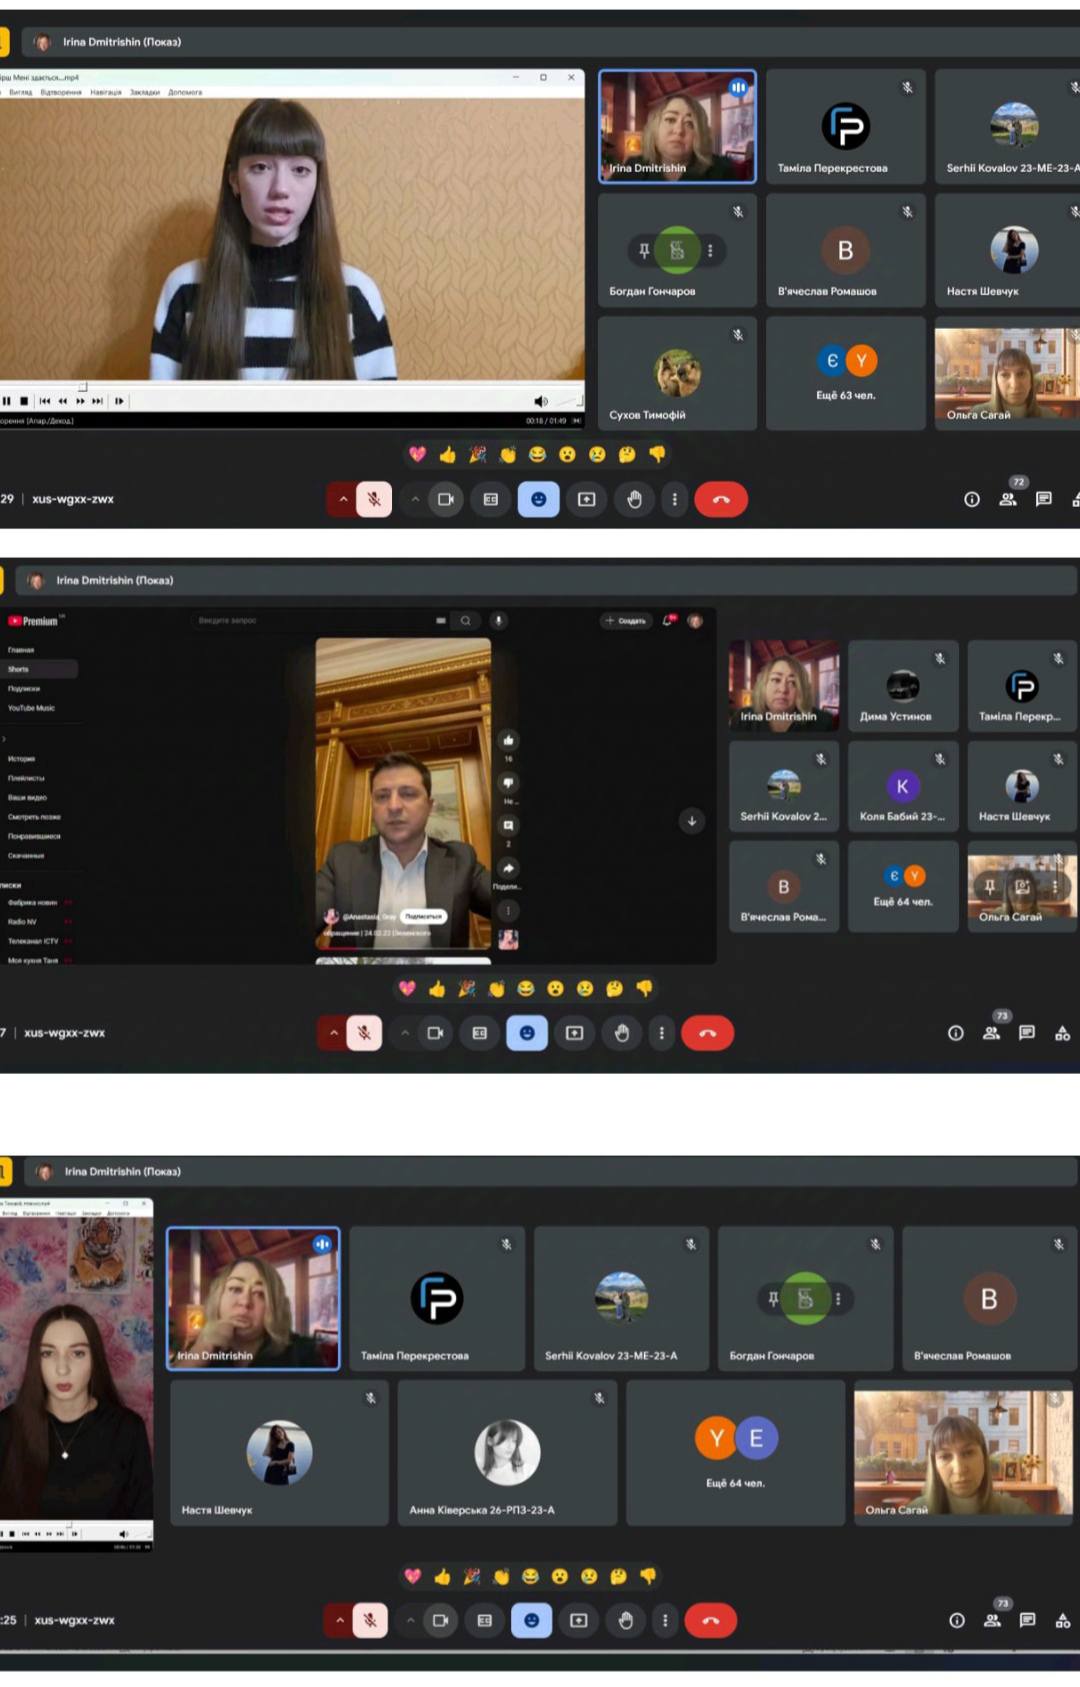Select Shorts in the YouTube sidebar
The height and width of the screenshot is (1687, 1080).
coord(19,669)
